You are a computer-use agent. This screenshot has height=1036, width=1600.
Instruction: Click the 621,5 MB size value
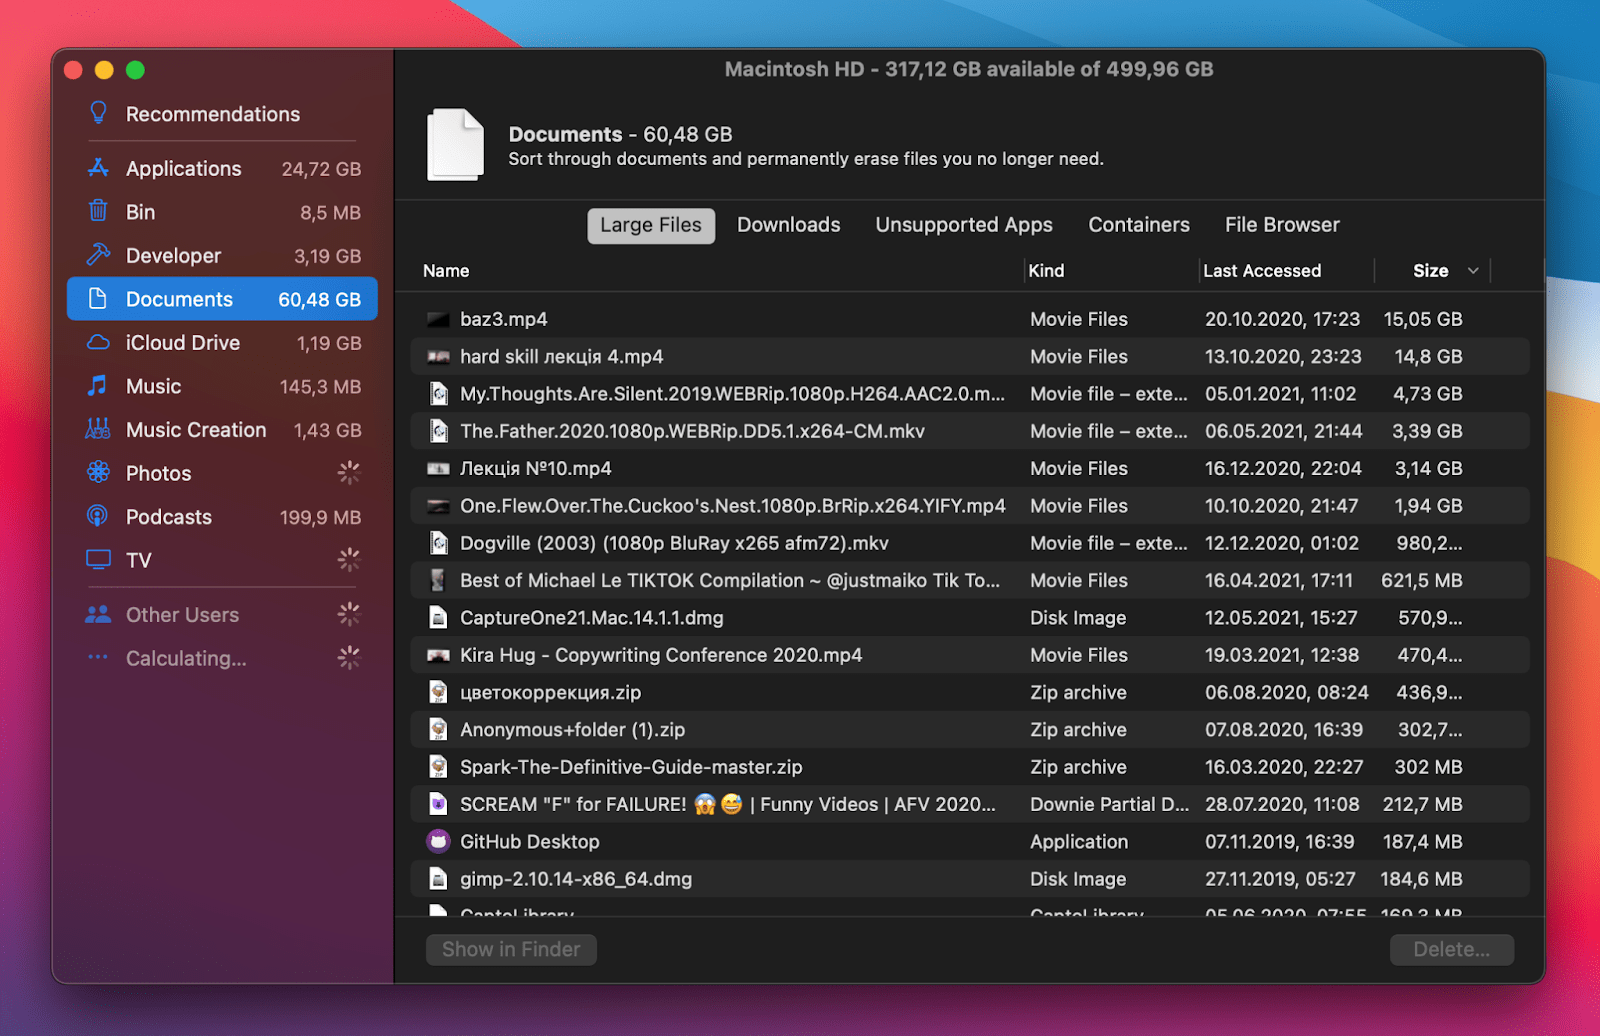pyautogui.click(x=1422, y=580)
